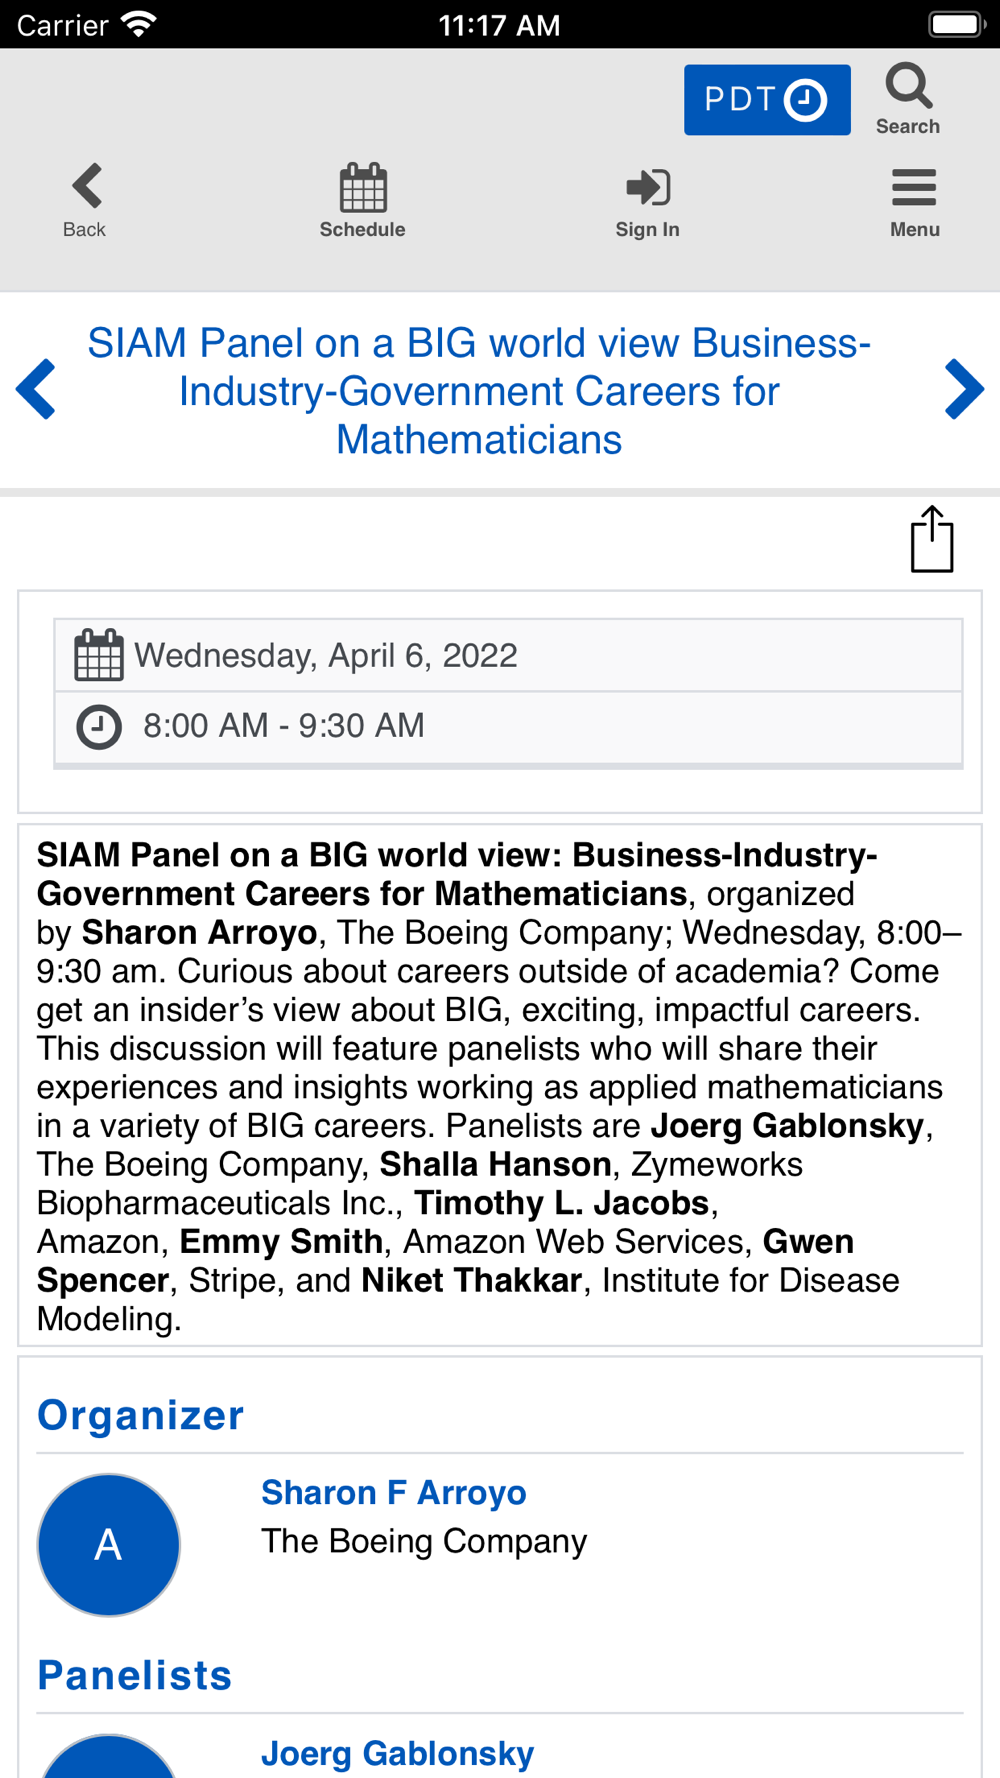This screenshot has height=1778, width=1000.
Task: Go to next session with right chevron
Action: pos(964,389)
